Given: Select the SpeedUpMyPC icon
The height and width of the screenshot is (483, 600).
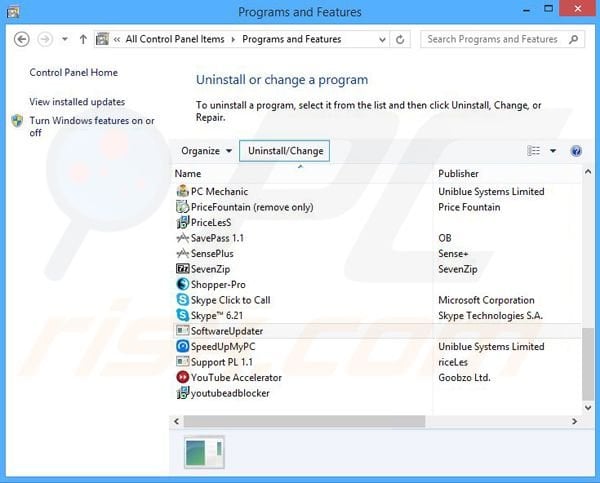Looking at the screenshot, I should (183, 346).
